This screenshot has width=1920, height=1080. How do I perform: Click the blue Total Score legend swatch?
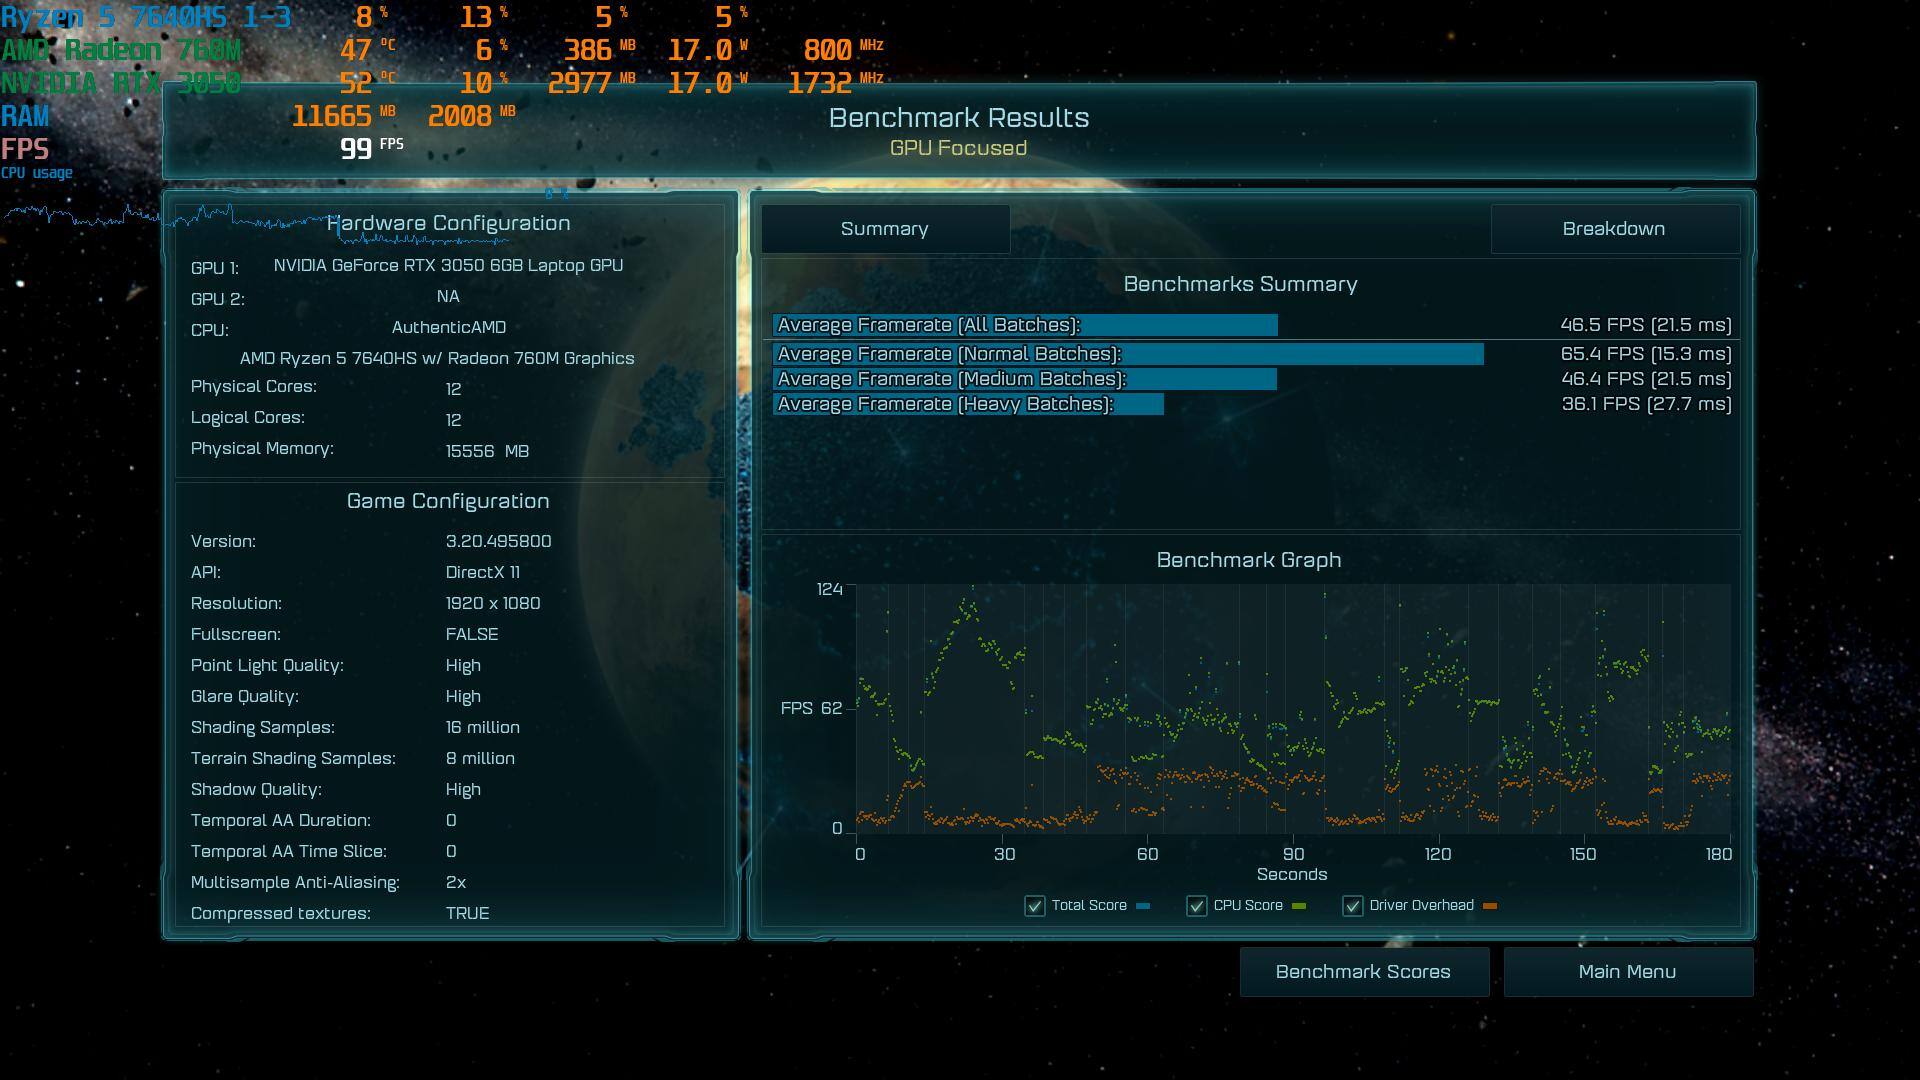pos(1143,906)
